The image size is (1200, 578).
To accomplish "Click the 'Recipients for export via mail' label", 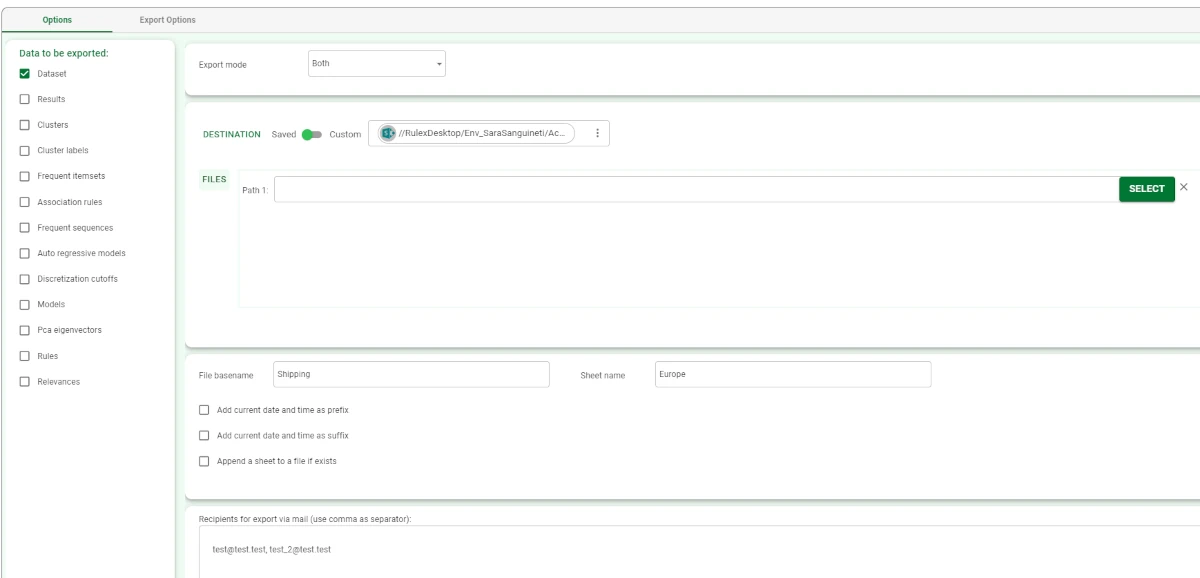I will 306,518.
